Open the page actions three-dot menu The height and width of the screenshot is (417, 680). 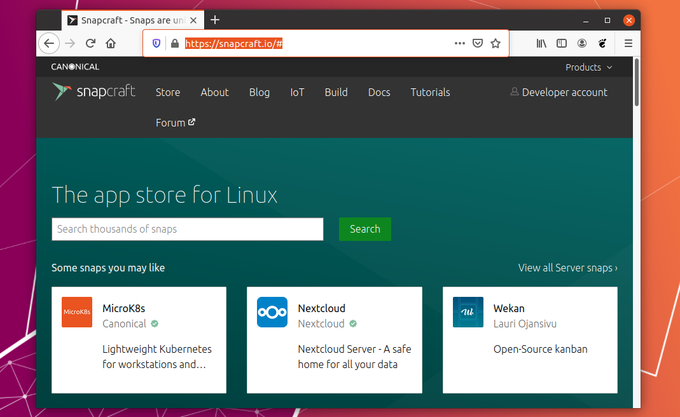pyautogui.click(x=460, y=43)
